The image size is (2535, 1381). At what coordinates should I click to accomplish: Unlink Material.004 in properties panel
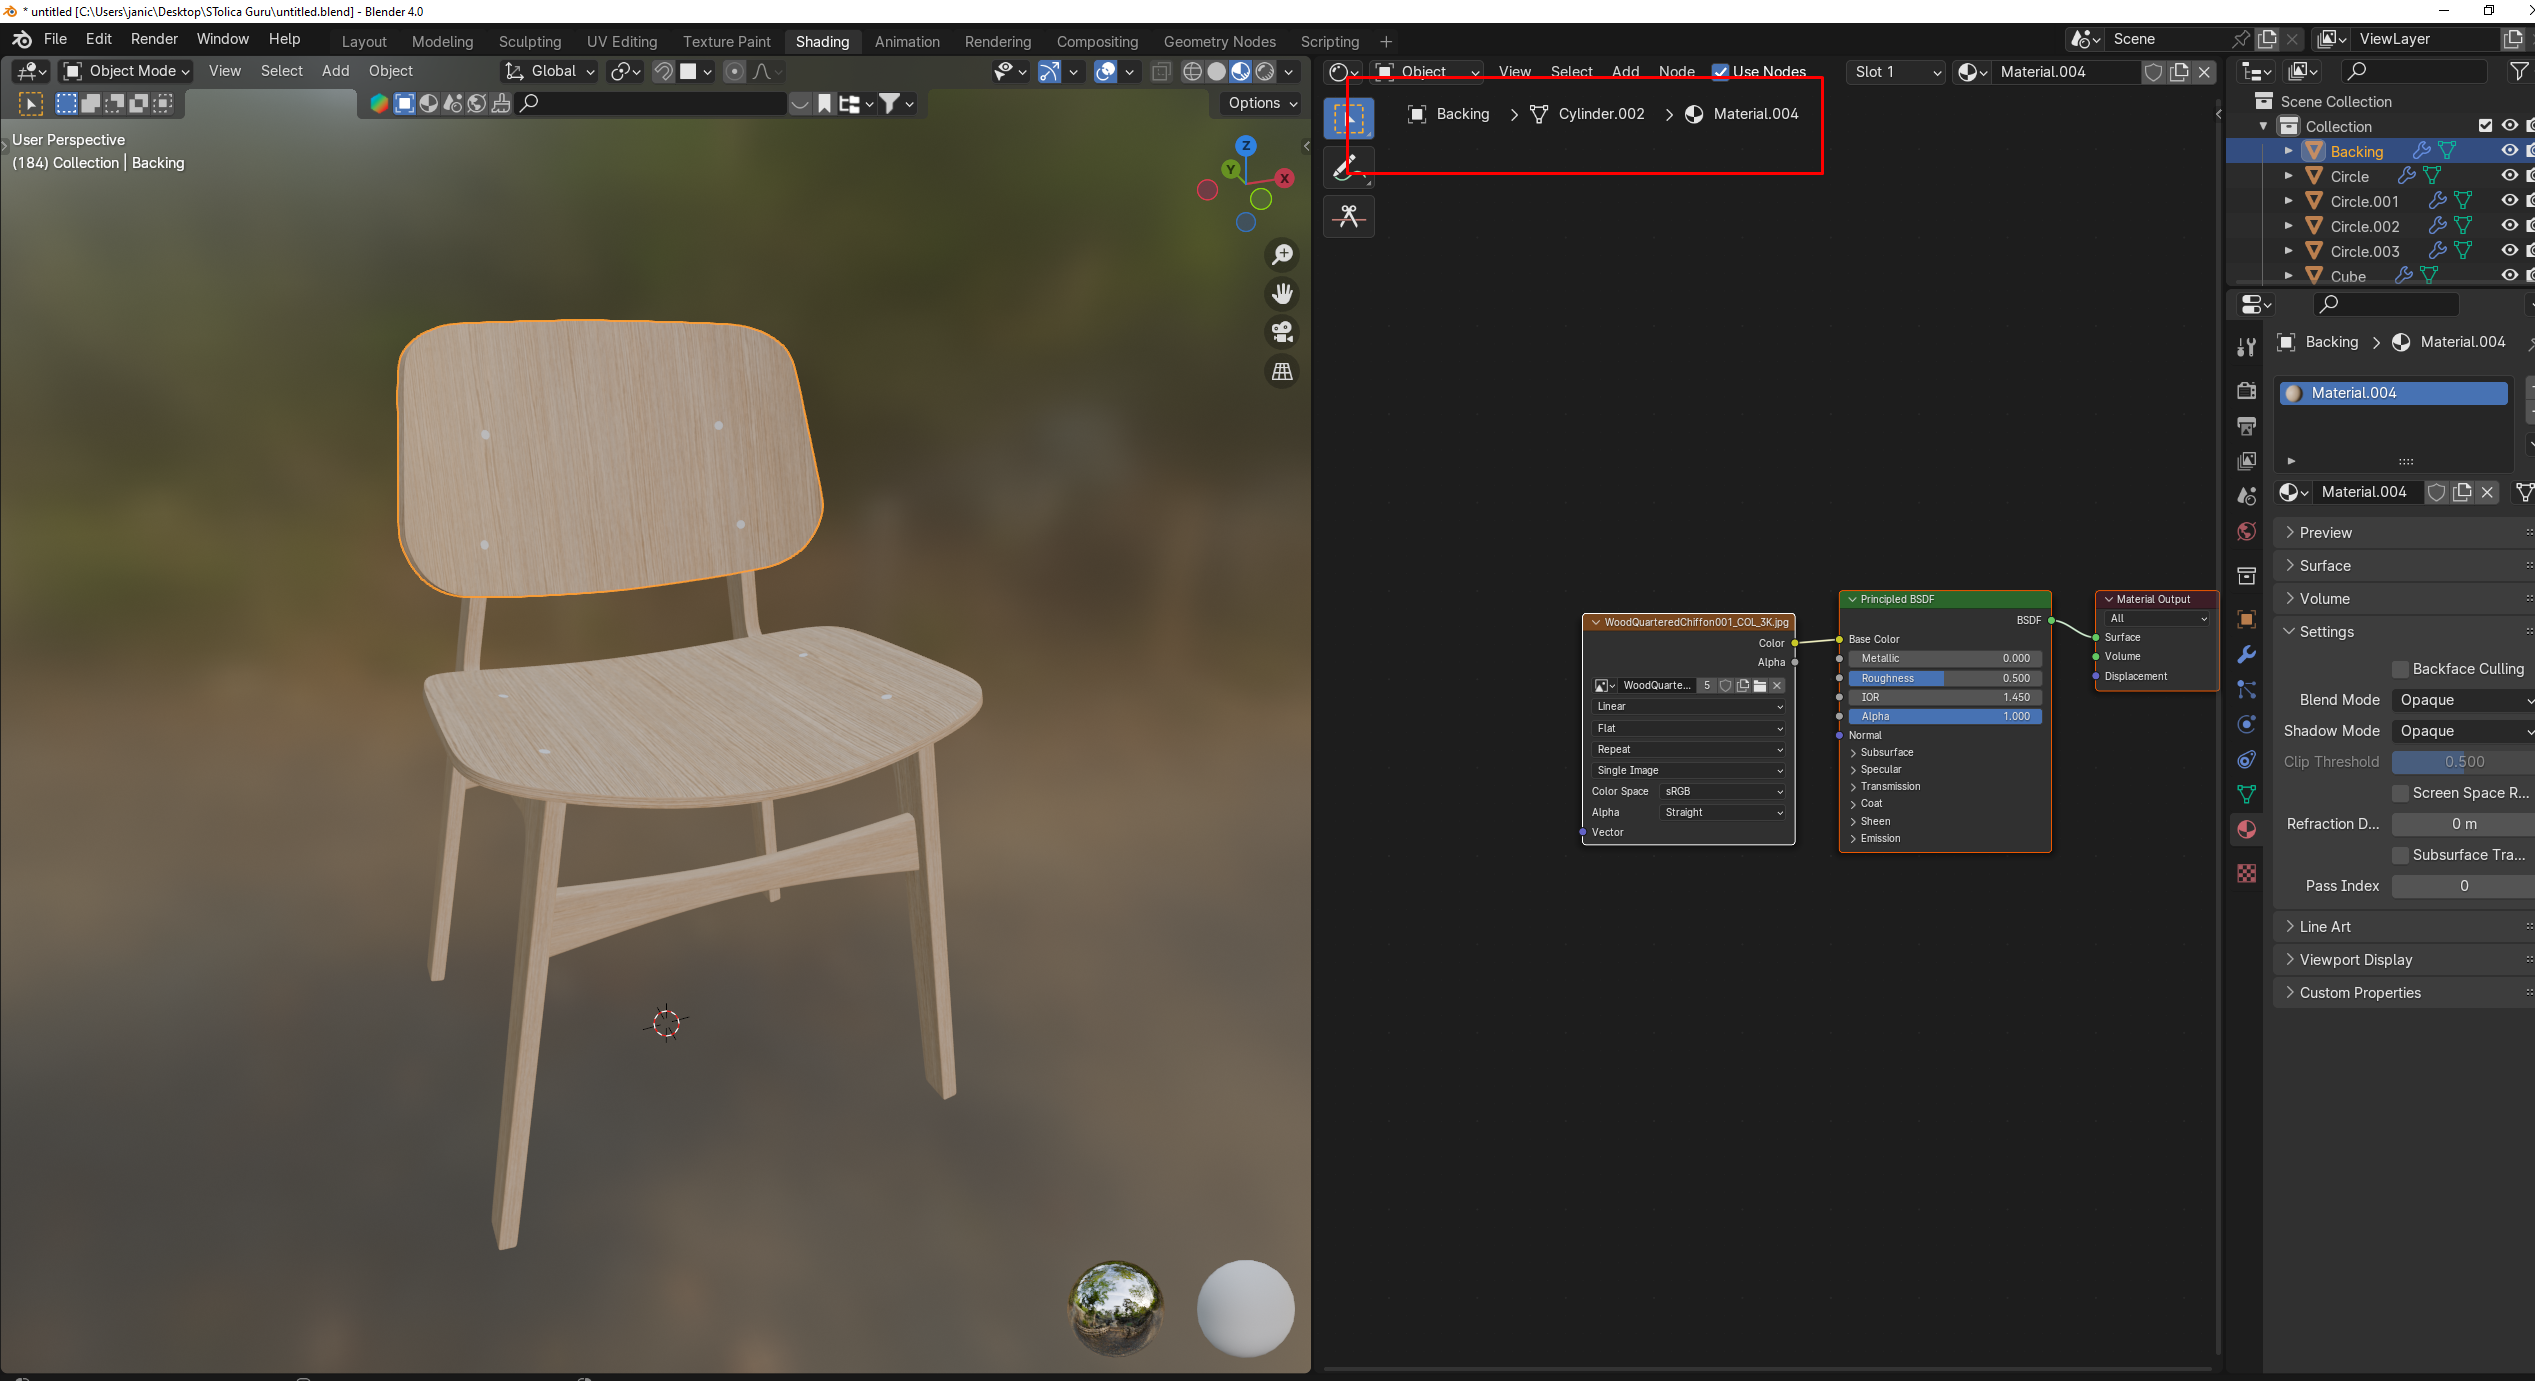(2487, 492)
